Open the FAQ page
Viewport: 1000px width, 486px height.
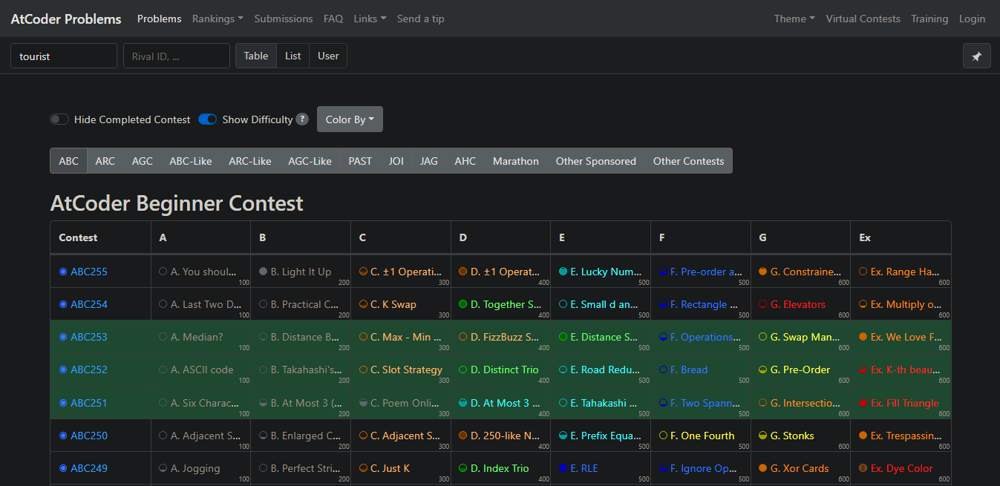click(x=333, y=18)
